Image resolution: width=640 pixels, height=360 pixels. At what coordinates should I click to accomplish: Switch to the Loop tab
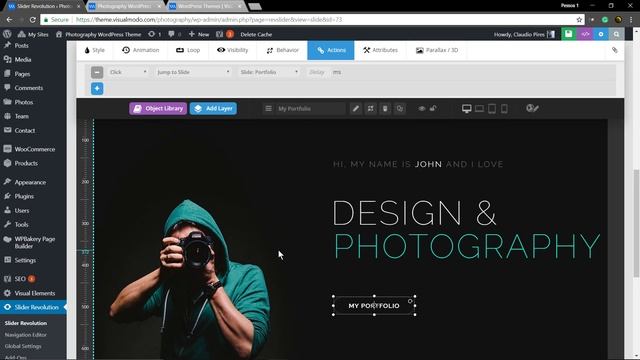coord(188,50)
